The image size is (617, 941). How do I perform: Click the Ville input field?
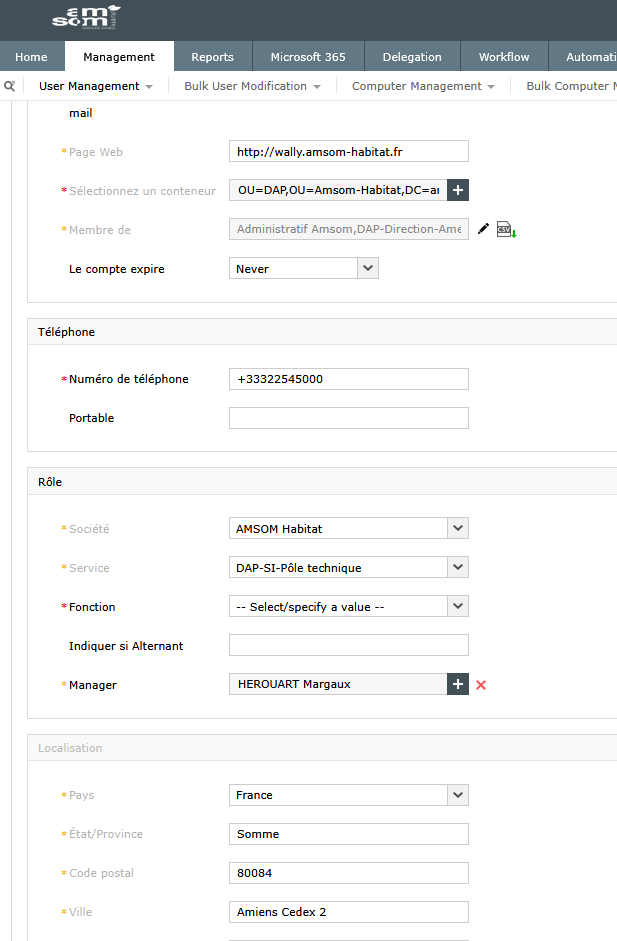(x=349, y=912)
